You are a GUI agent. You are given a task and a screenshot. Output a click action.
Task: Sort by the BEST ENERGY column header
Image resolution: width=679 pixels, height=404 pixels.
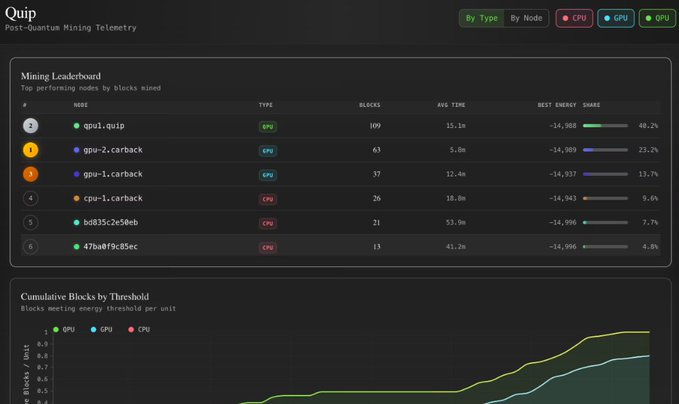click(557, 105)
